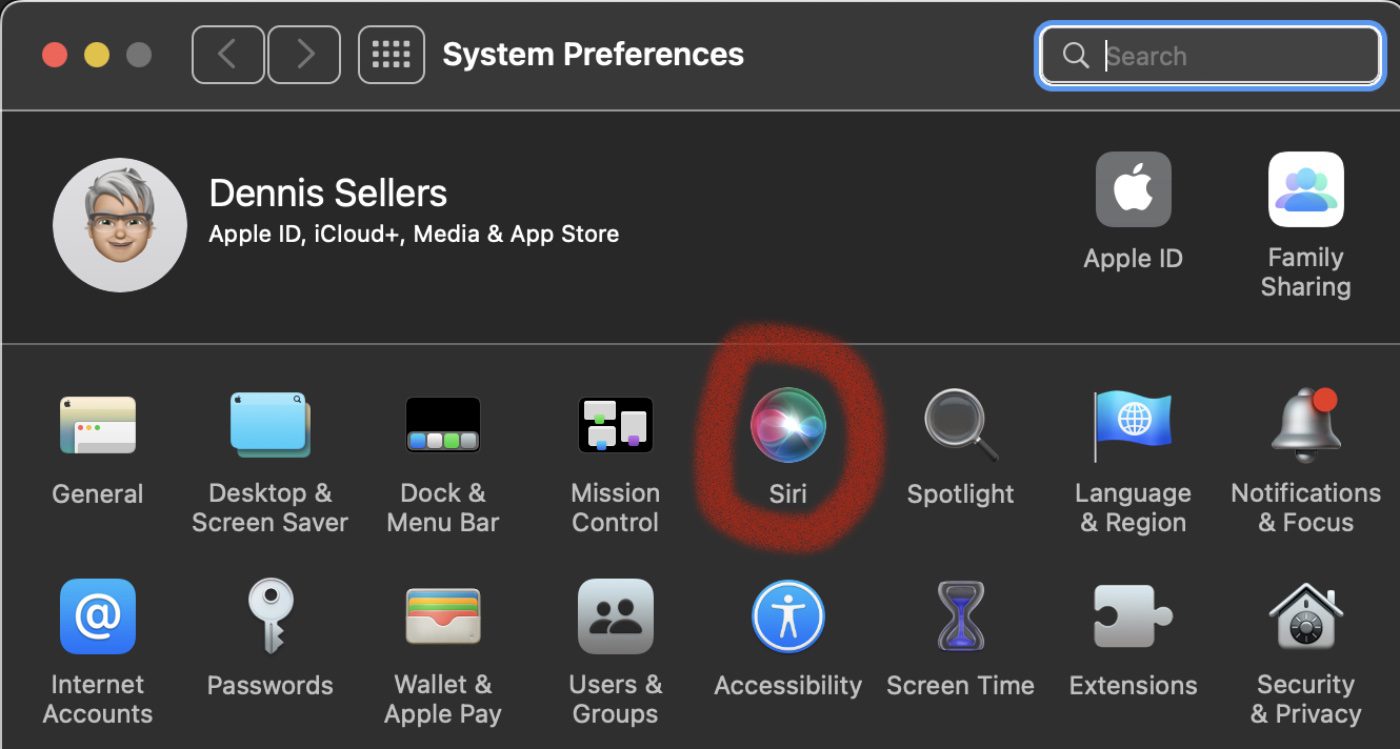Open Spotlight preferences
The height and width of the screenshot is (749, 1400).
960,425
